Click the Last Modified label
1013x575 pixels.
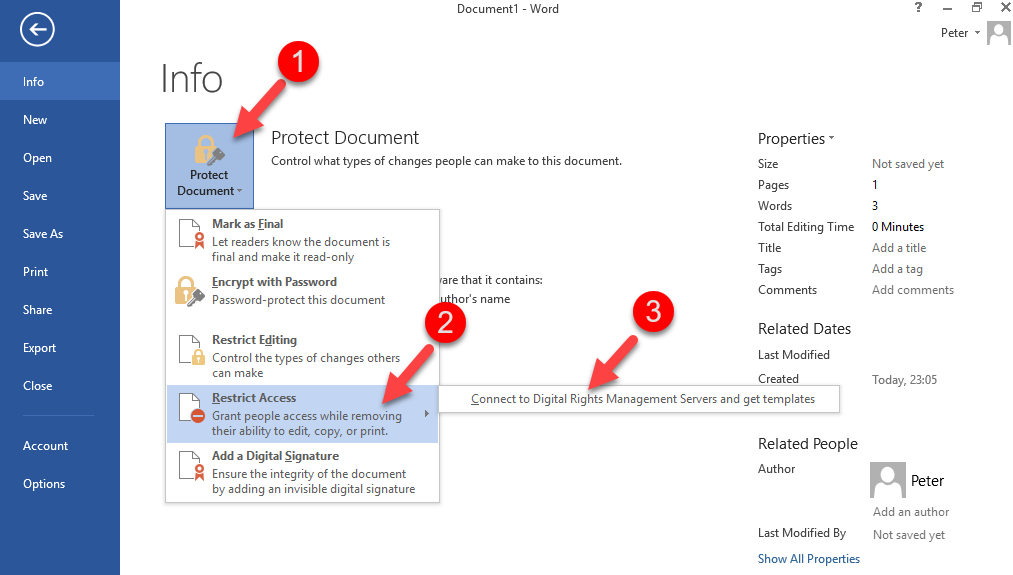click(x=793, y=355)
